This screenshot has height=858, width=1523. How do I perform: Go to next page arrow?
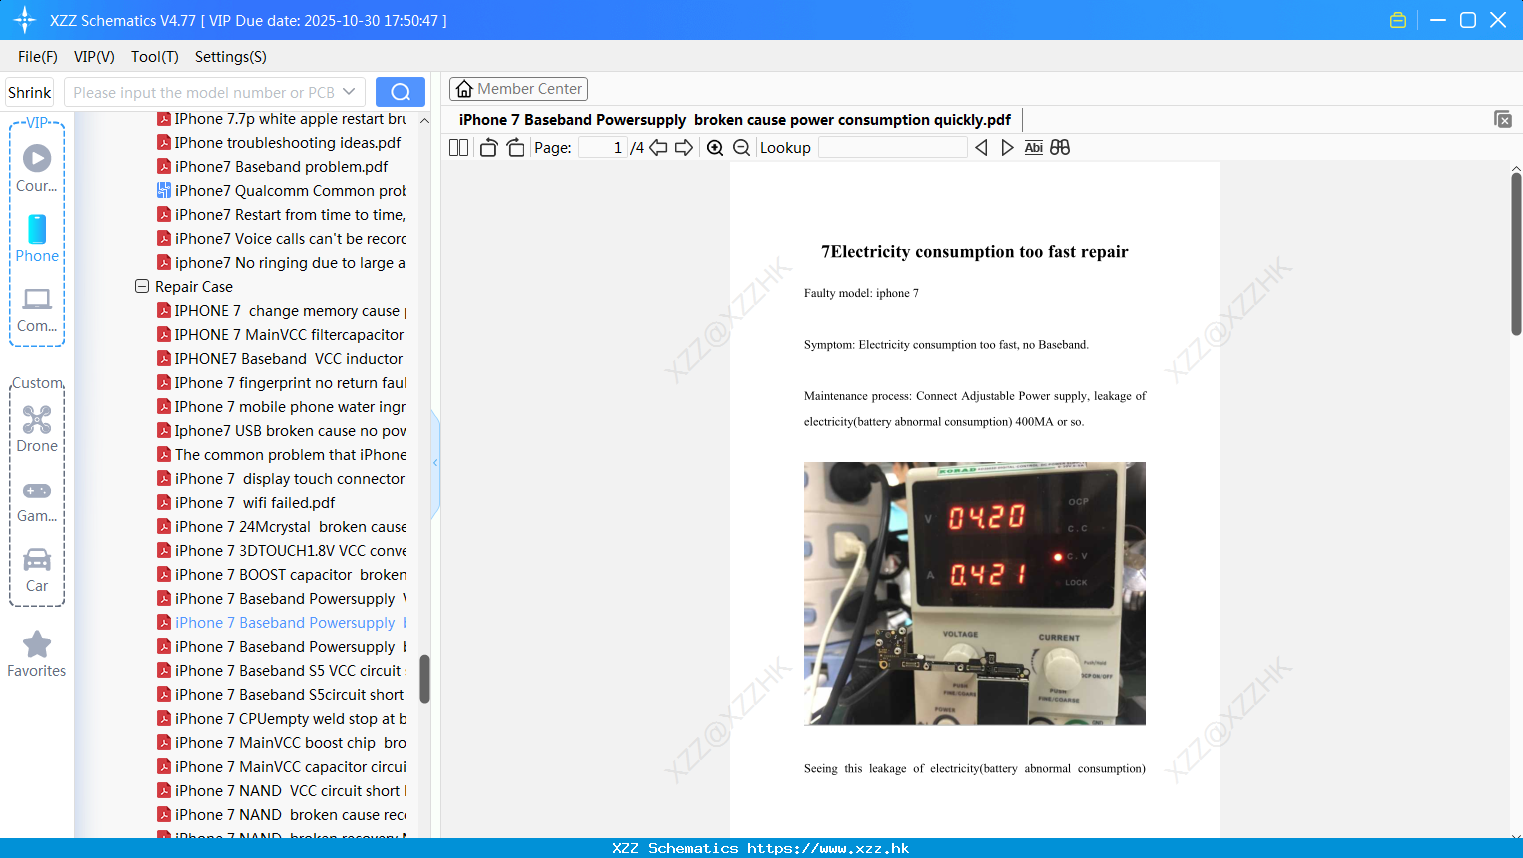pyautogui.click(x=684, y=148)
